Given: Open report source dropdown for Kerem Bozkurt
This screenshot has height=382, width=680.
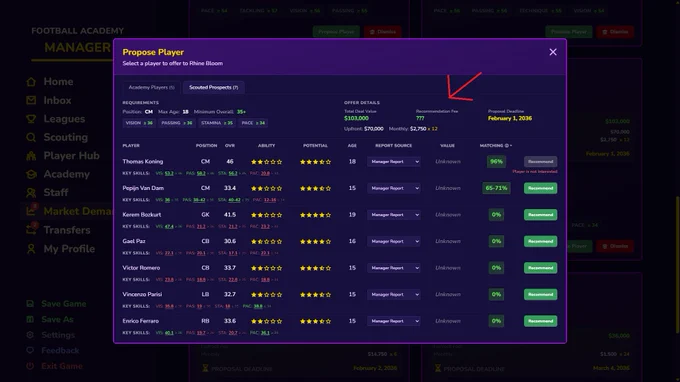Looking at the screenshot, I should pos(393,215).
